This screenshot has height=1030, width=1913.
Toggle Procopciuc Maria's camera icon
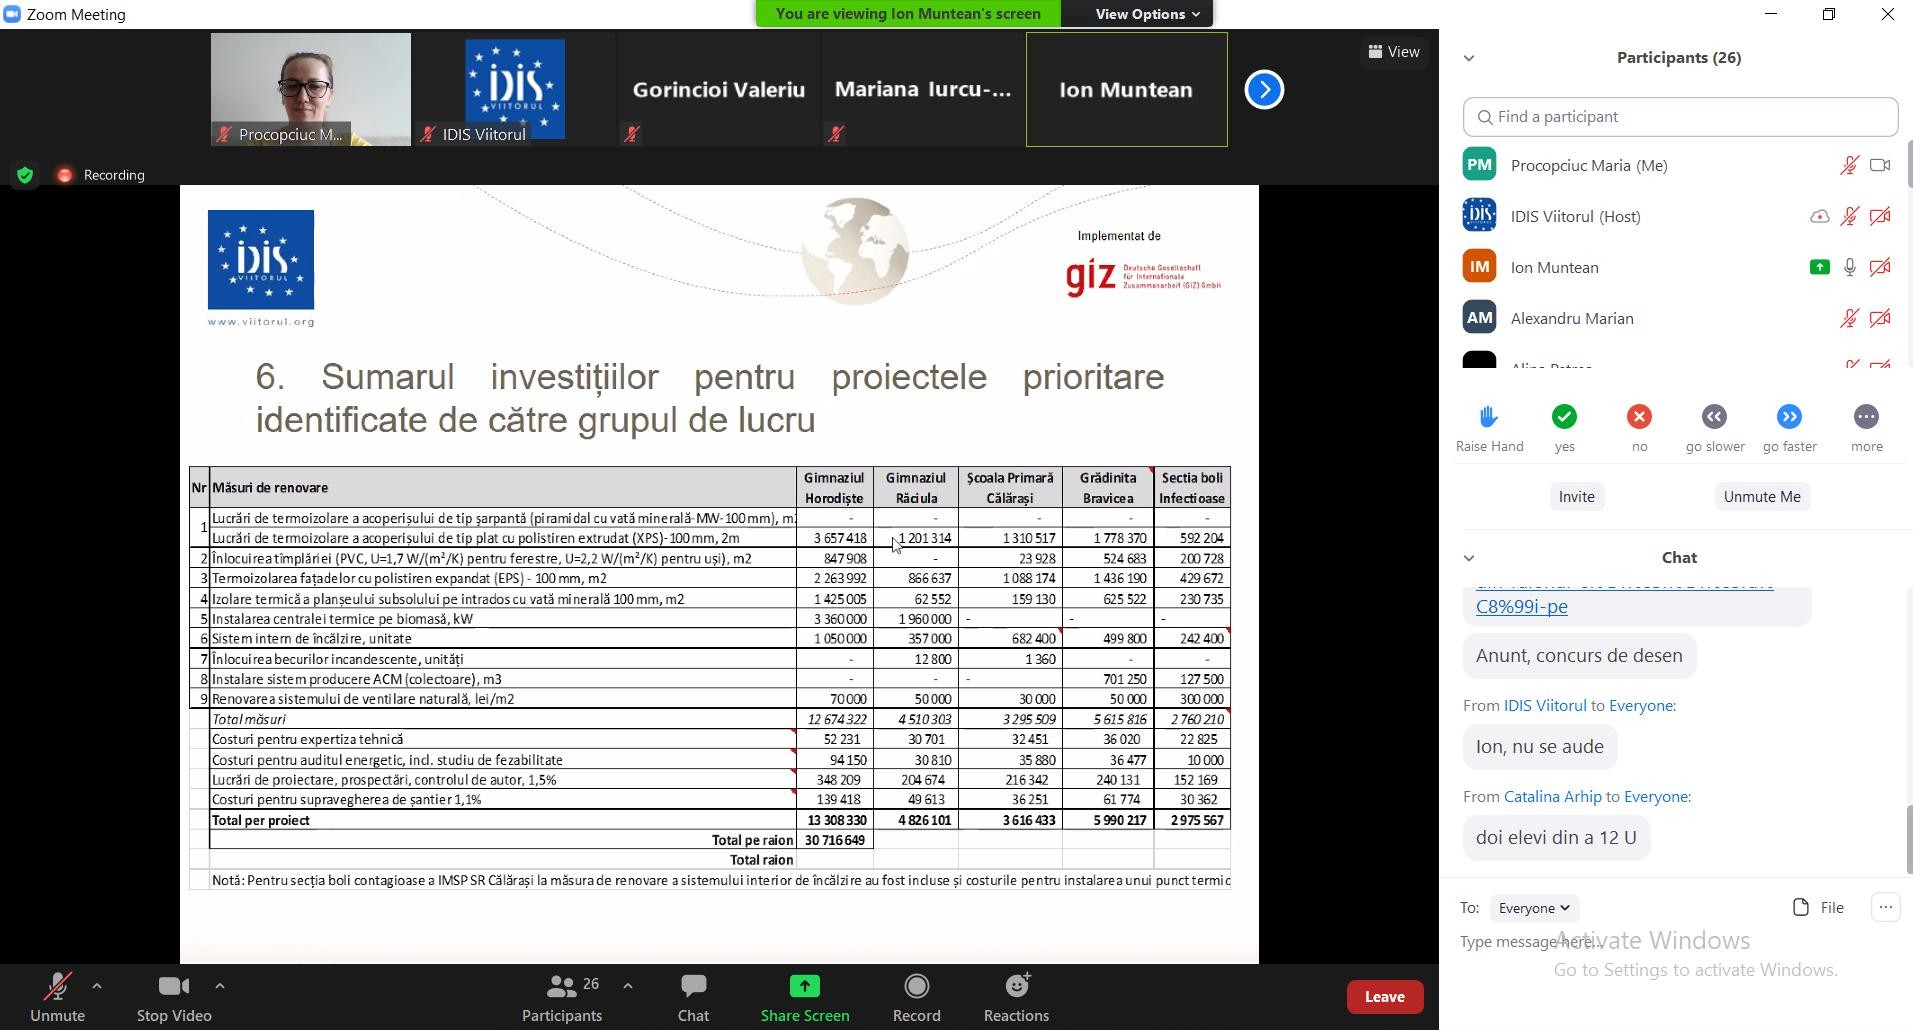pyautogui.click(x=1881, y=165)
